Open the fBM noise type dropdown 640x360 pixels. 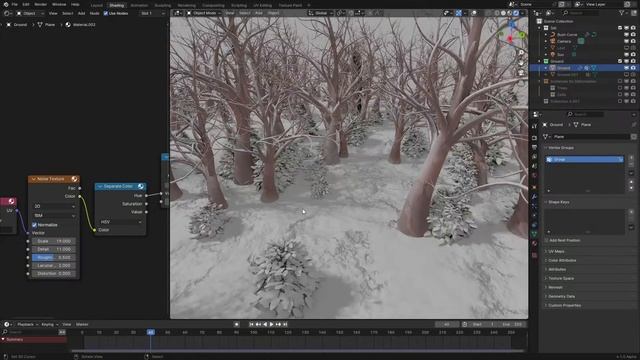point(54,215)
